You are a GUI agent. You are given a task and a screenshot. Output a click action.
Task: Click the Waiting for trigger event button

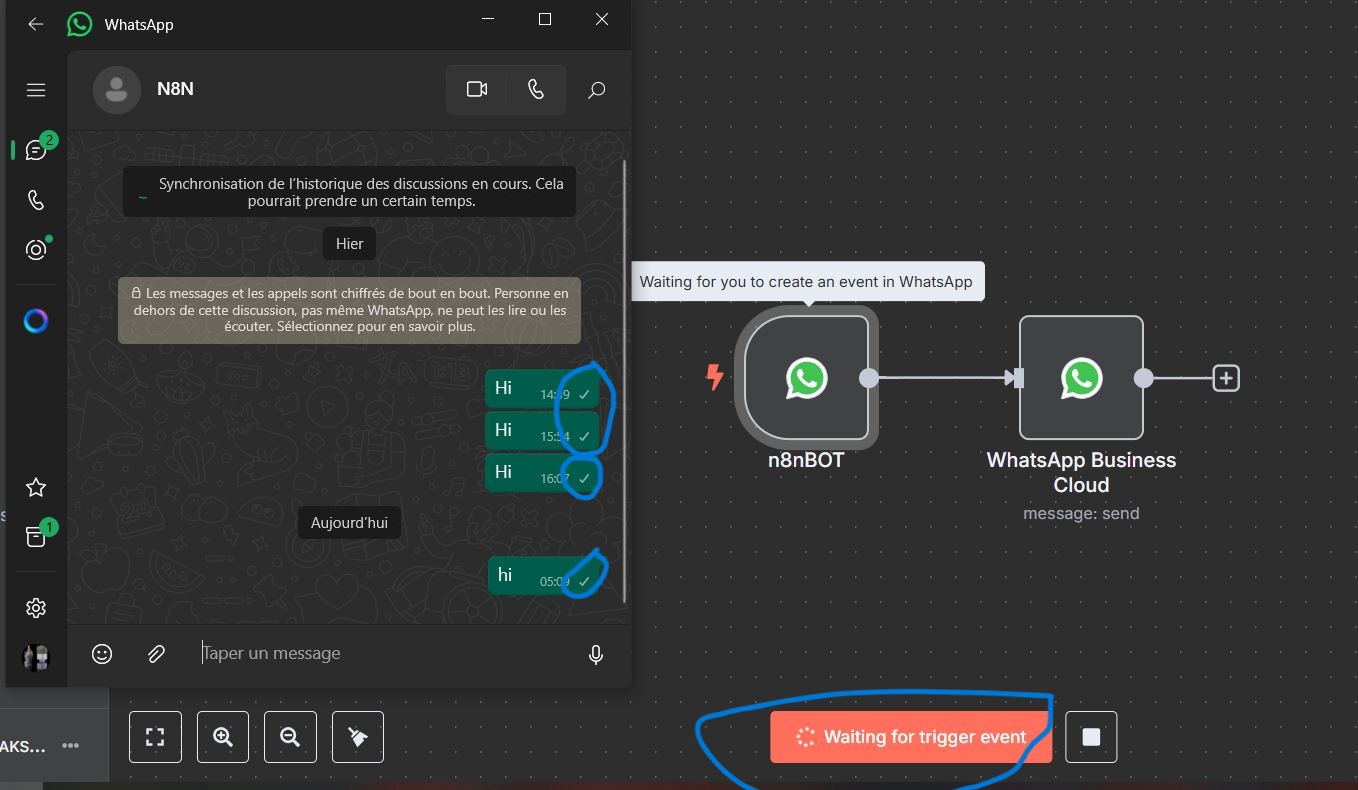910,736
